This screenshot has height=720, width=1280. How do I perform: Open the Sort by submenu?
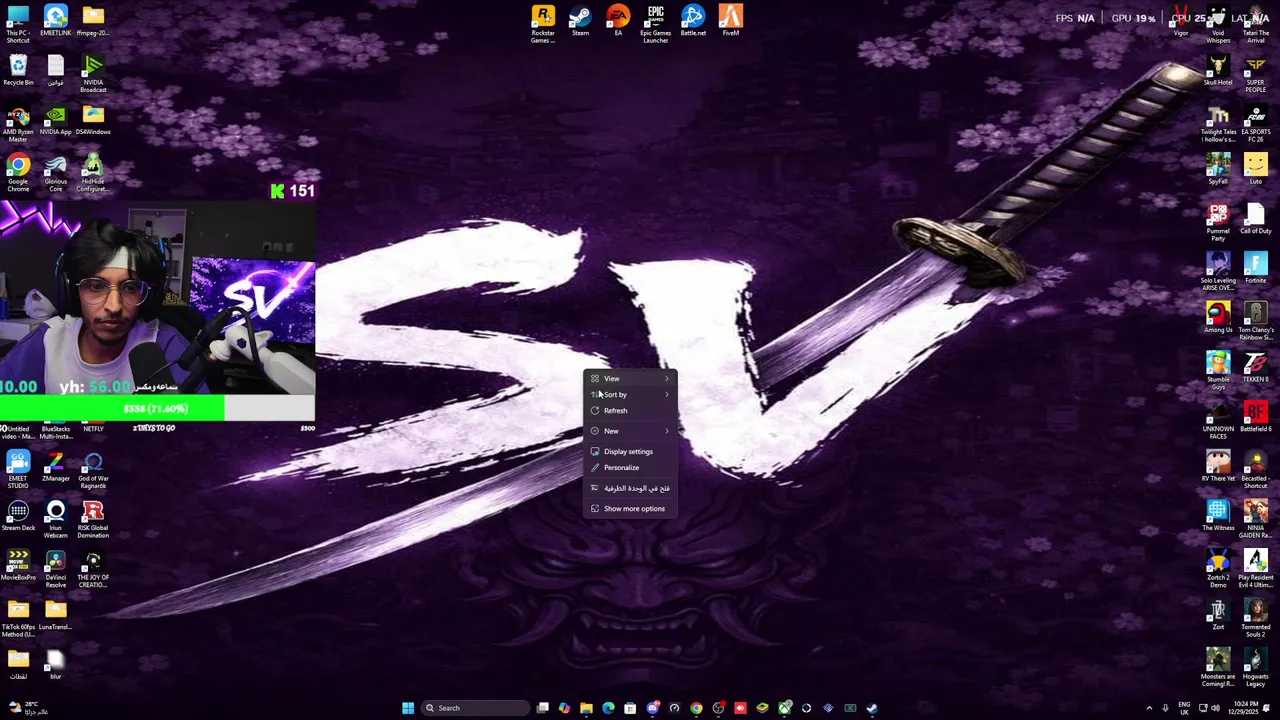pos(630,394)
